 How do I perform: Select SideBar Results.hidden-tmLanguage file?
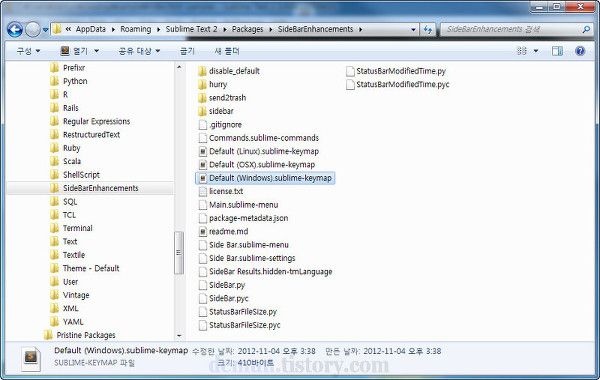pos(271,272)
